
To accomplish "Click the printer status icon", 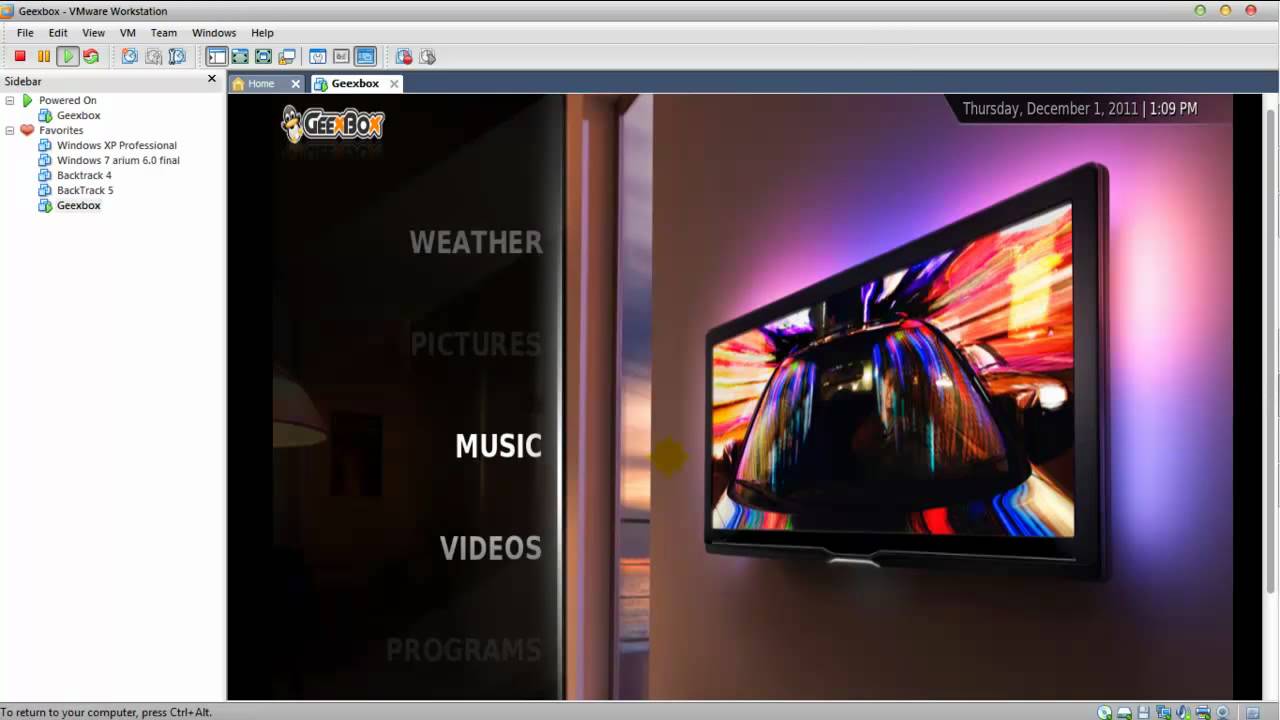I will pos(1203,712).
